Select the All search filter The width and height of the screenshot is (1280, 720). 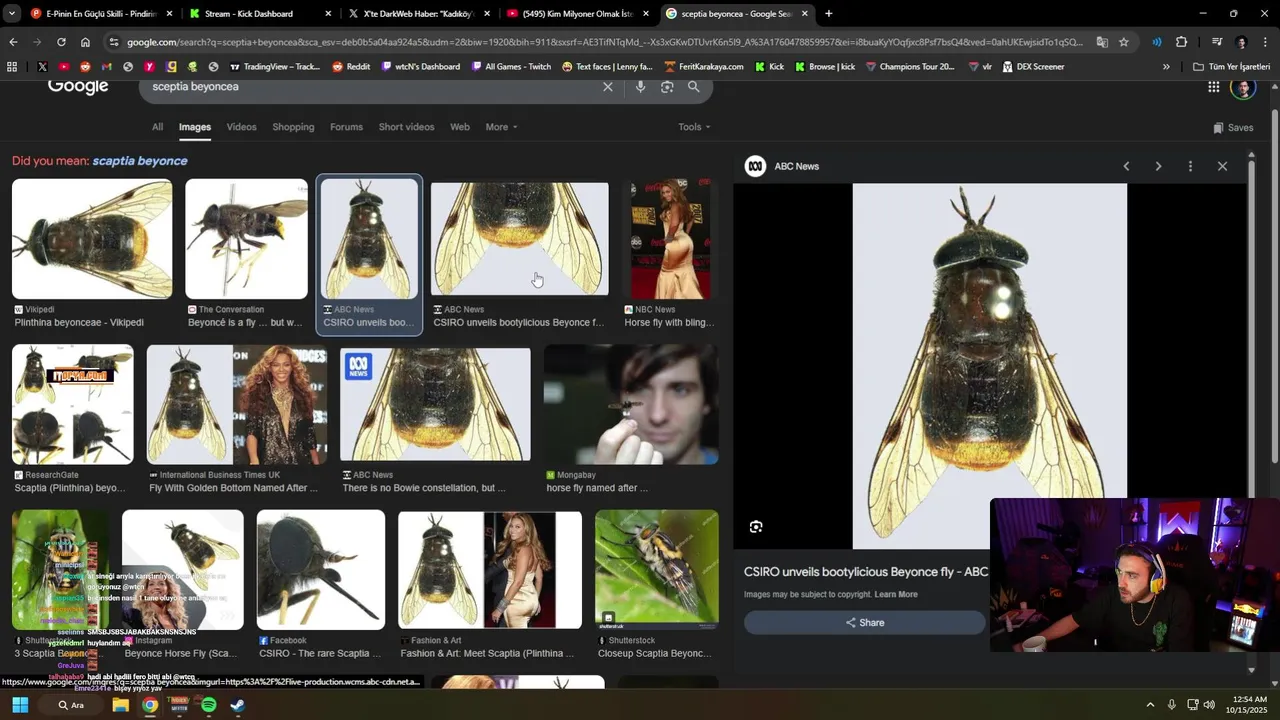[157, 127]
